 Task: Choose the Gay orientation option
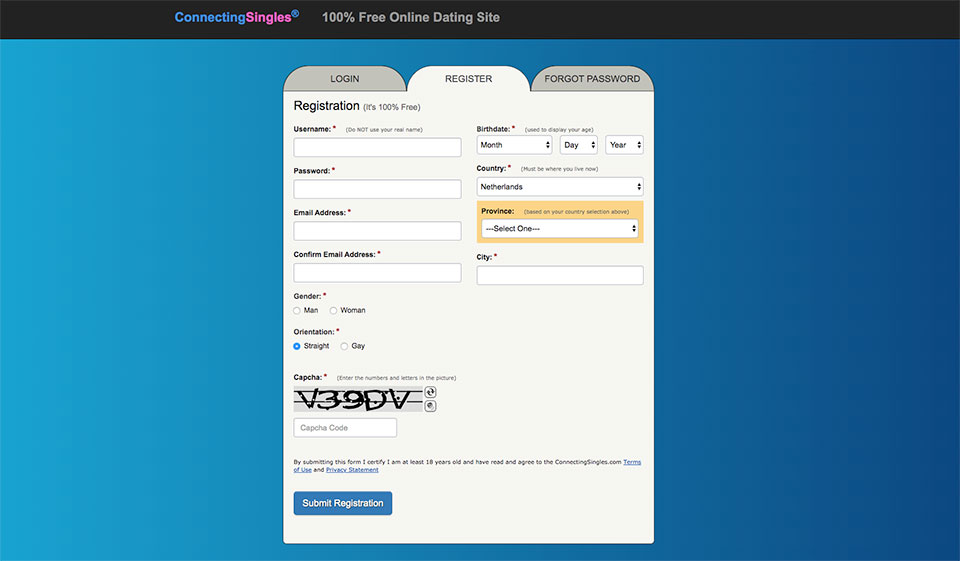coord(345,347)
